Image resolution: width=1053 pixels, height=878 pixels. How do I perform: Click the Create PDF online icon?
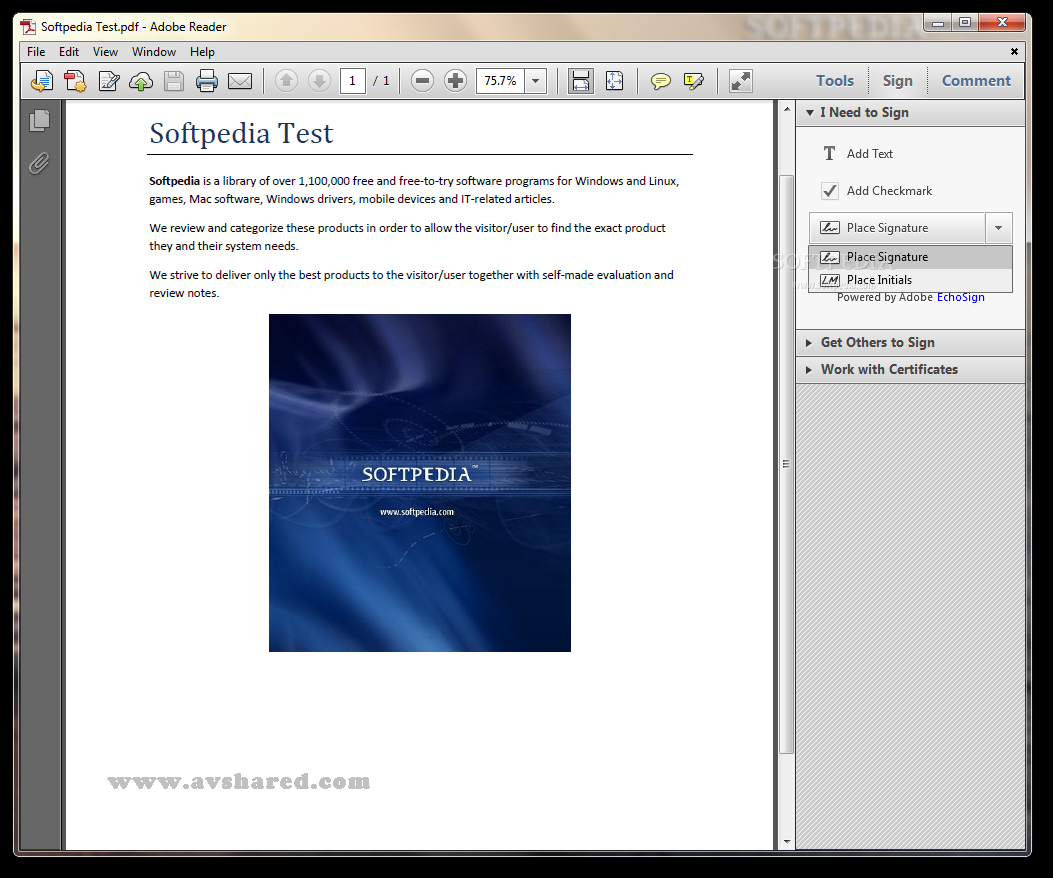click(x=75, y=81)
